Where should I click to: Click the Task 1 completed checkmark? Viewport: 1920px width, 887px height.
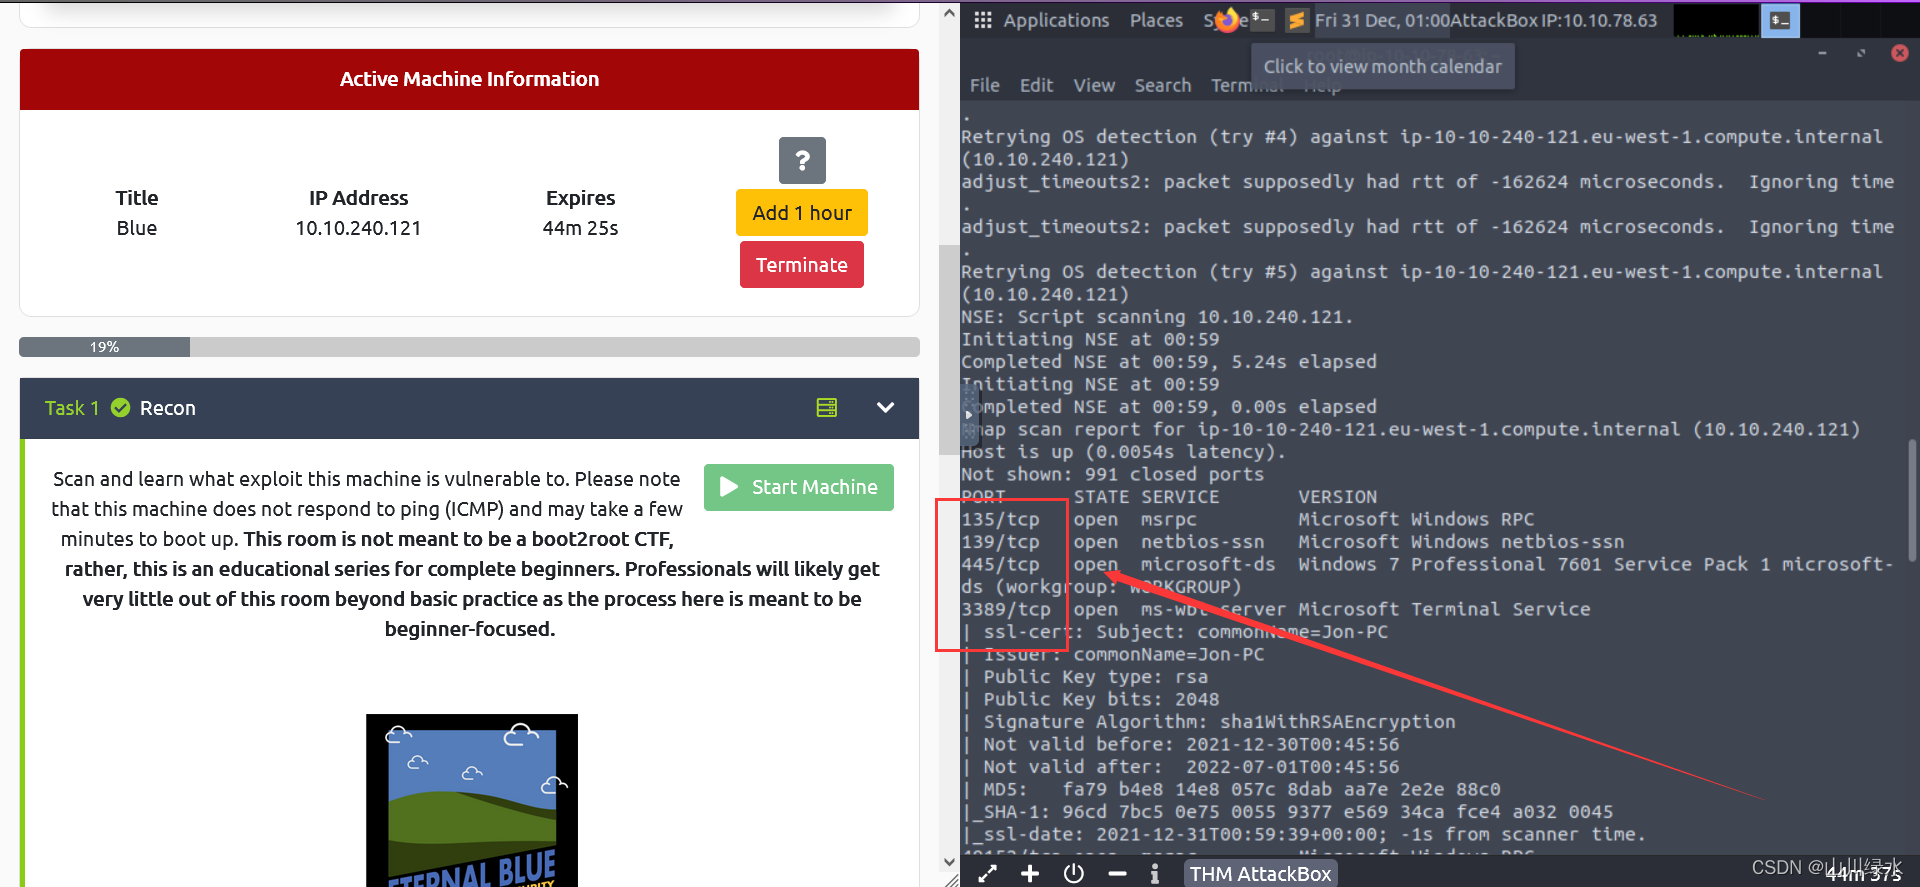(x=121, y=408)
